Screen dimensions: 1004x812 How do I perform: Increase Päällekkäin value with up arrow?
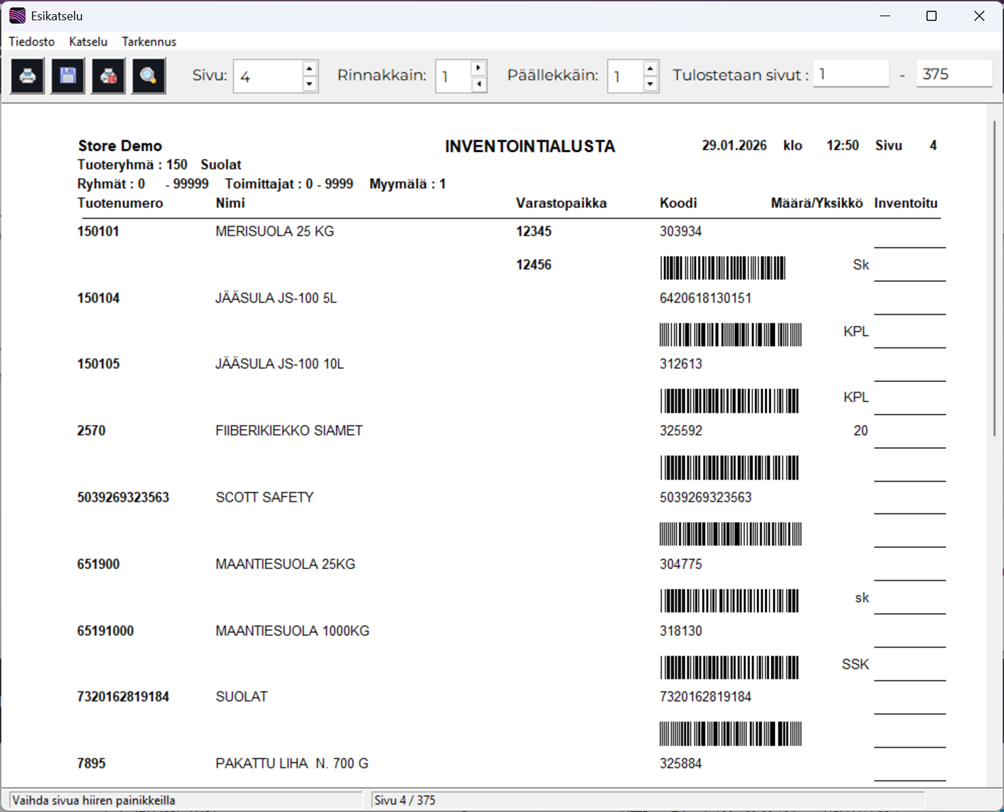point(651,69)
